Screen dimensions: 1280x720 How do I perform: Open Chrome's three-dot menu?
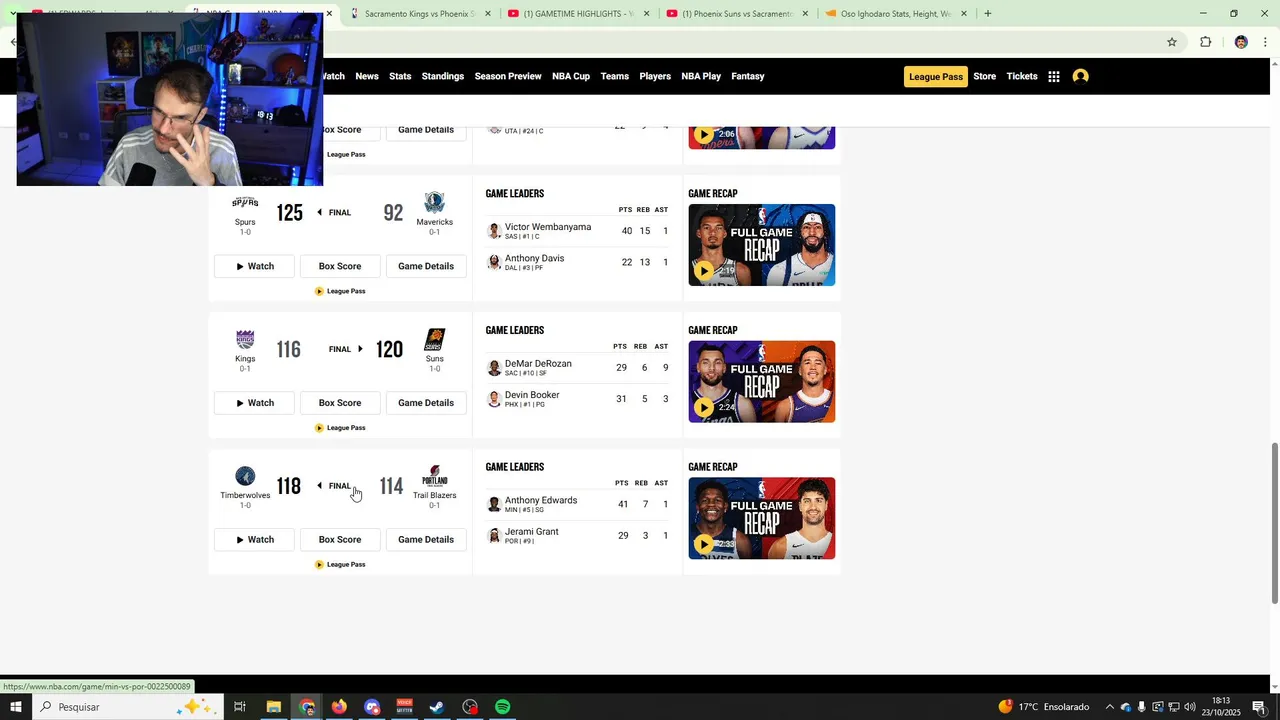[x=1266, y=42]
